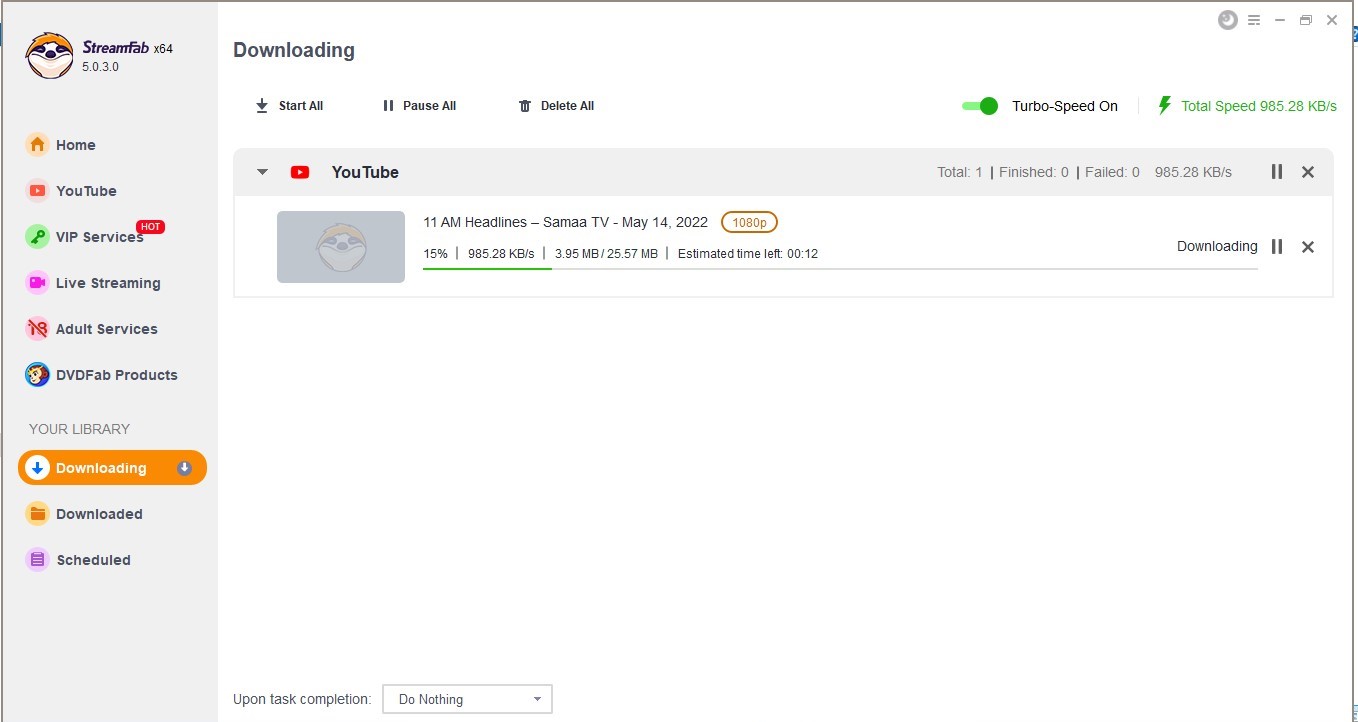Screen dimensions: 1358x722
Task: Click the 3.95 MB / 25.57 MB size text
Action: point(606,254)
